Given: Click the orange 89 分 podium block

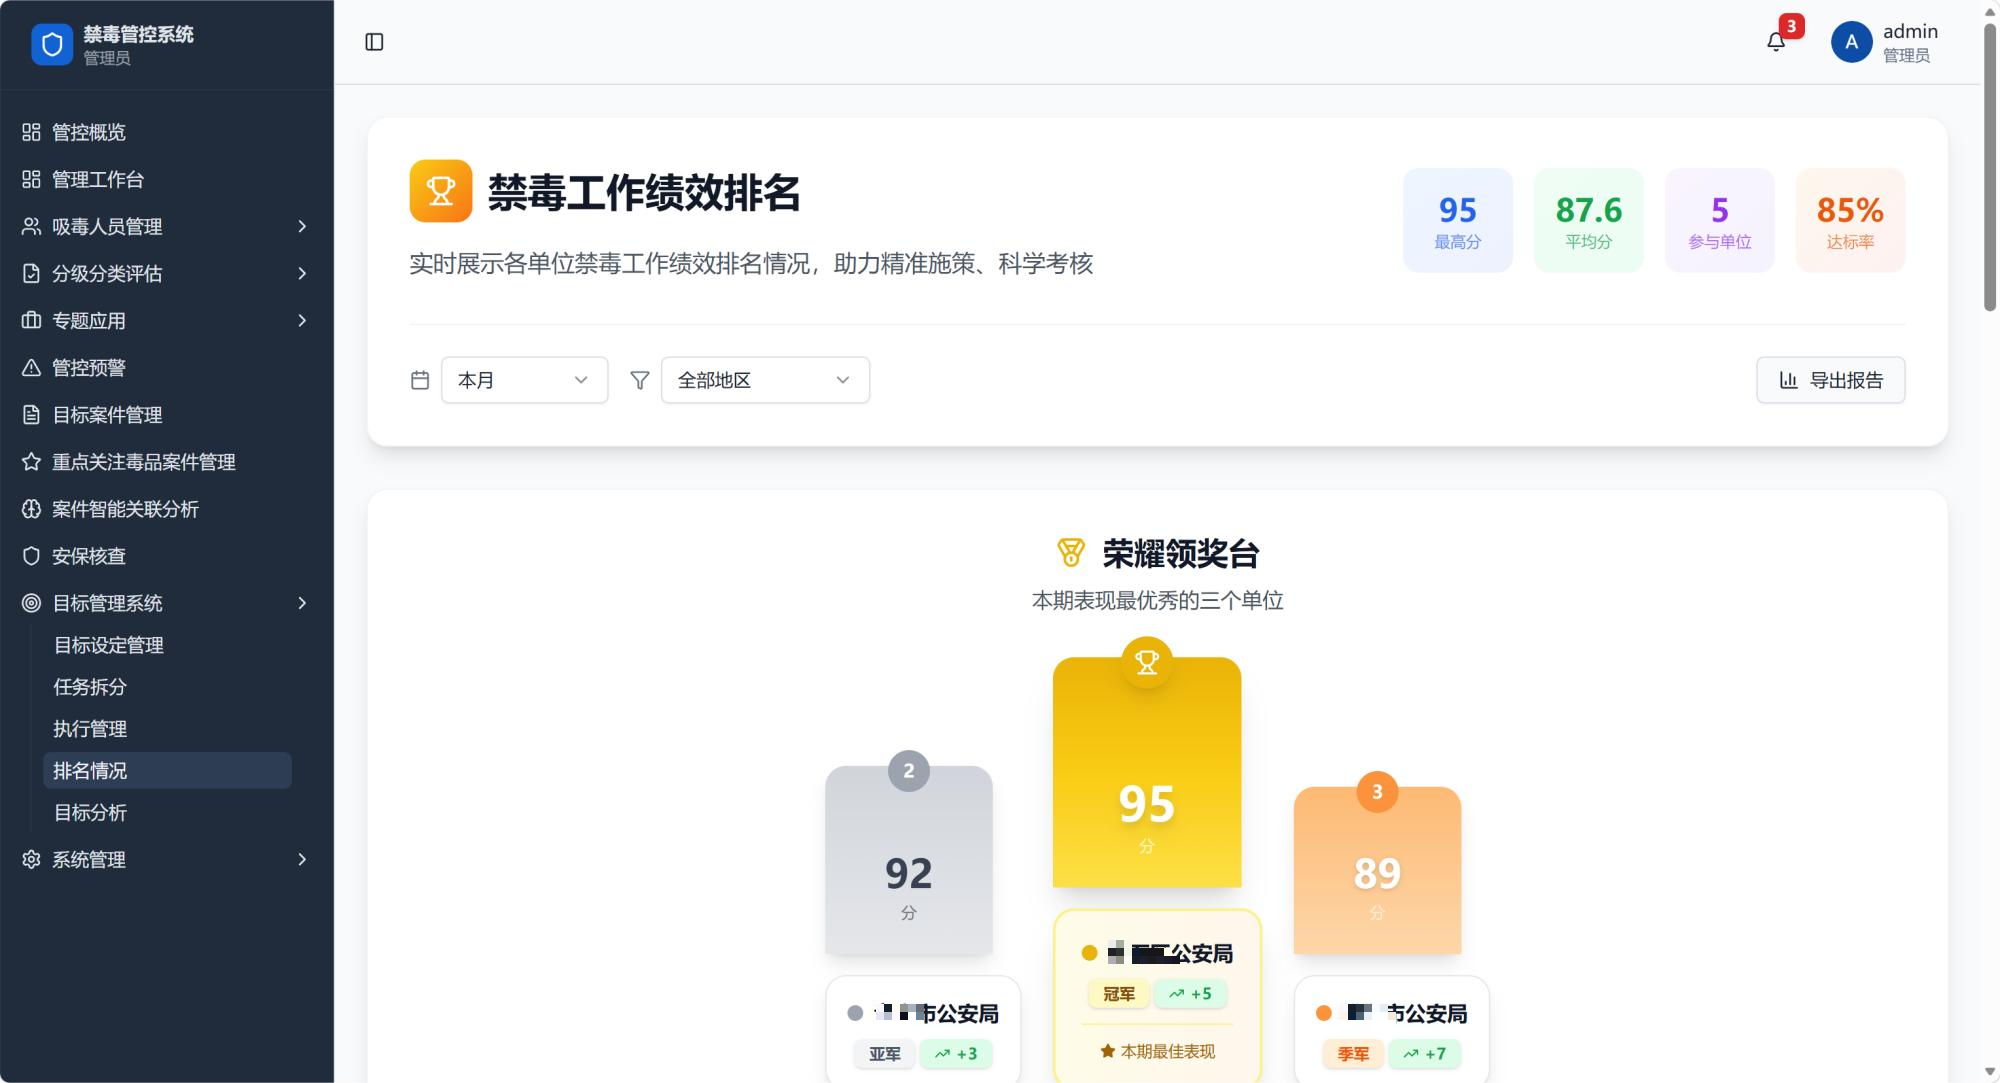Looking at the screenshot, I should pyautogui.click(x=1377, y=870).
